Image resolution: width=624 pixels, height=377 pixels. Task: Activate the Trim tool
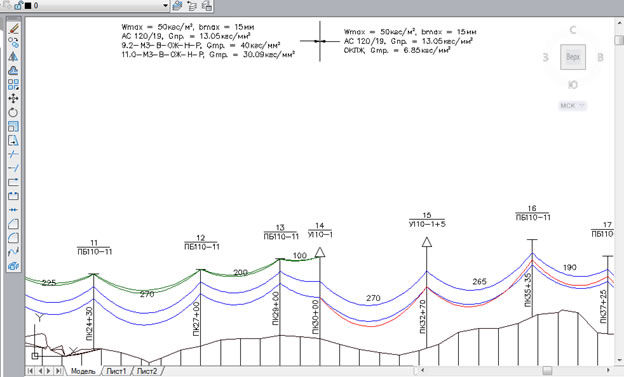coord(13,154)
